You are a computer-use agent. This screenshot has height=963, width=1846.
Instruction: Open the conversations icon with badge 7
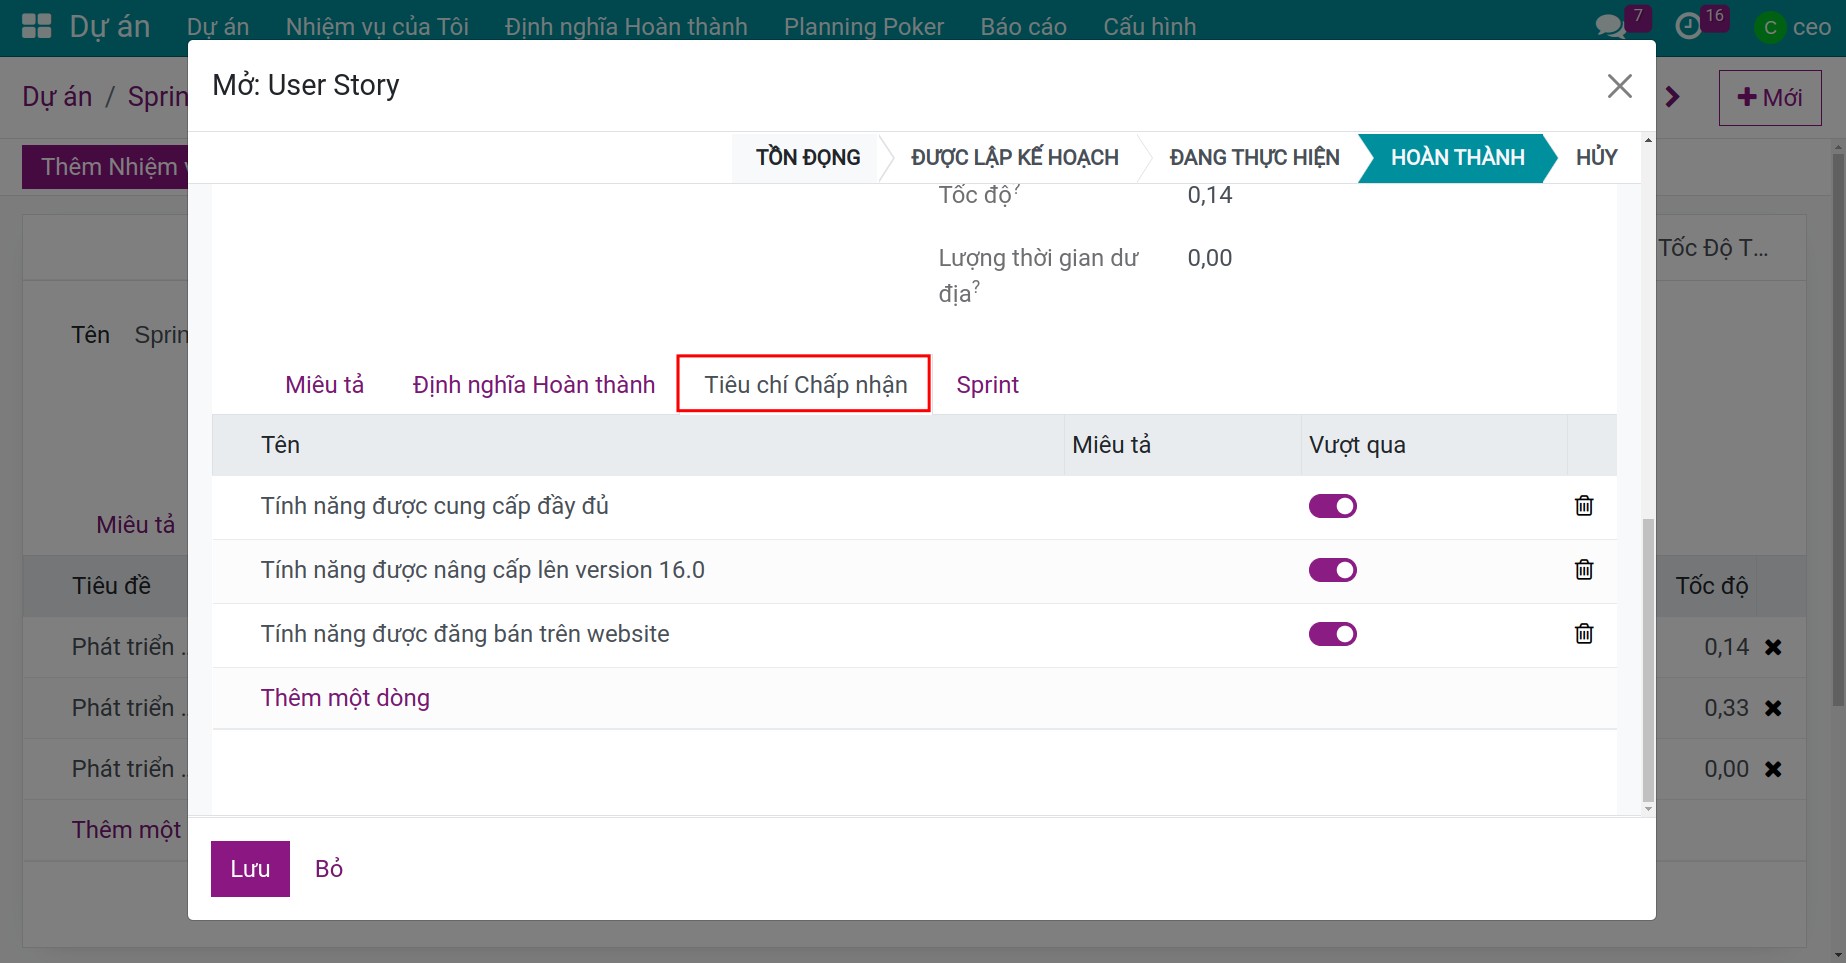click(x=1611, y=27)
